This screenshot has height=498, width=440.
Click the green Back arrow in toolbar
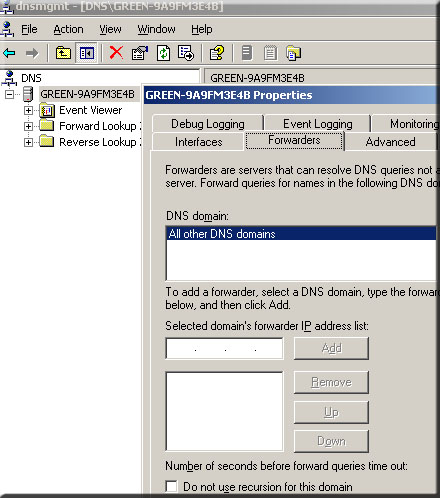9,53
